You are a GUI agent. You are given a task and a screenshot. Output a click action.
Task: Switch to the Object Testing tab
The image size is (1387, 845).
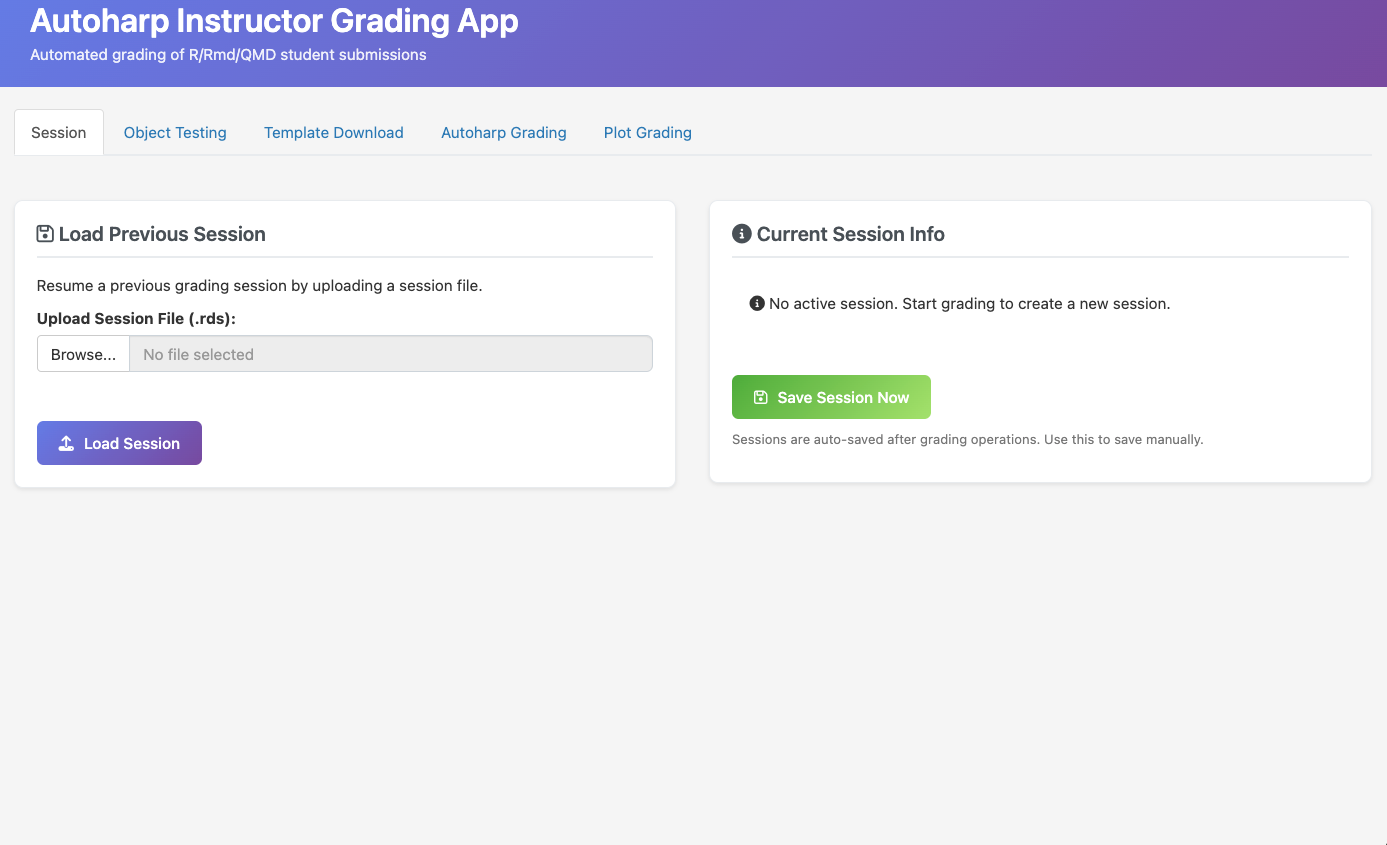(x=174, y=132)
